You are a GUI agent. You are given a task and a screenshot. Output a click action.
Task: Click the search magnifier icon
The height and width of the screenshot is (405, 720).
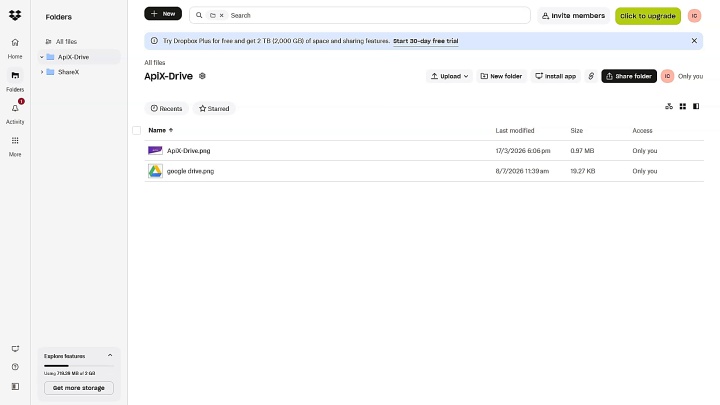(199, 15)
